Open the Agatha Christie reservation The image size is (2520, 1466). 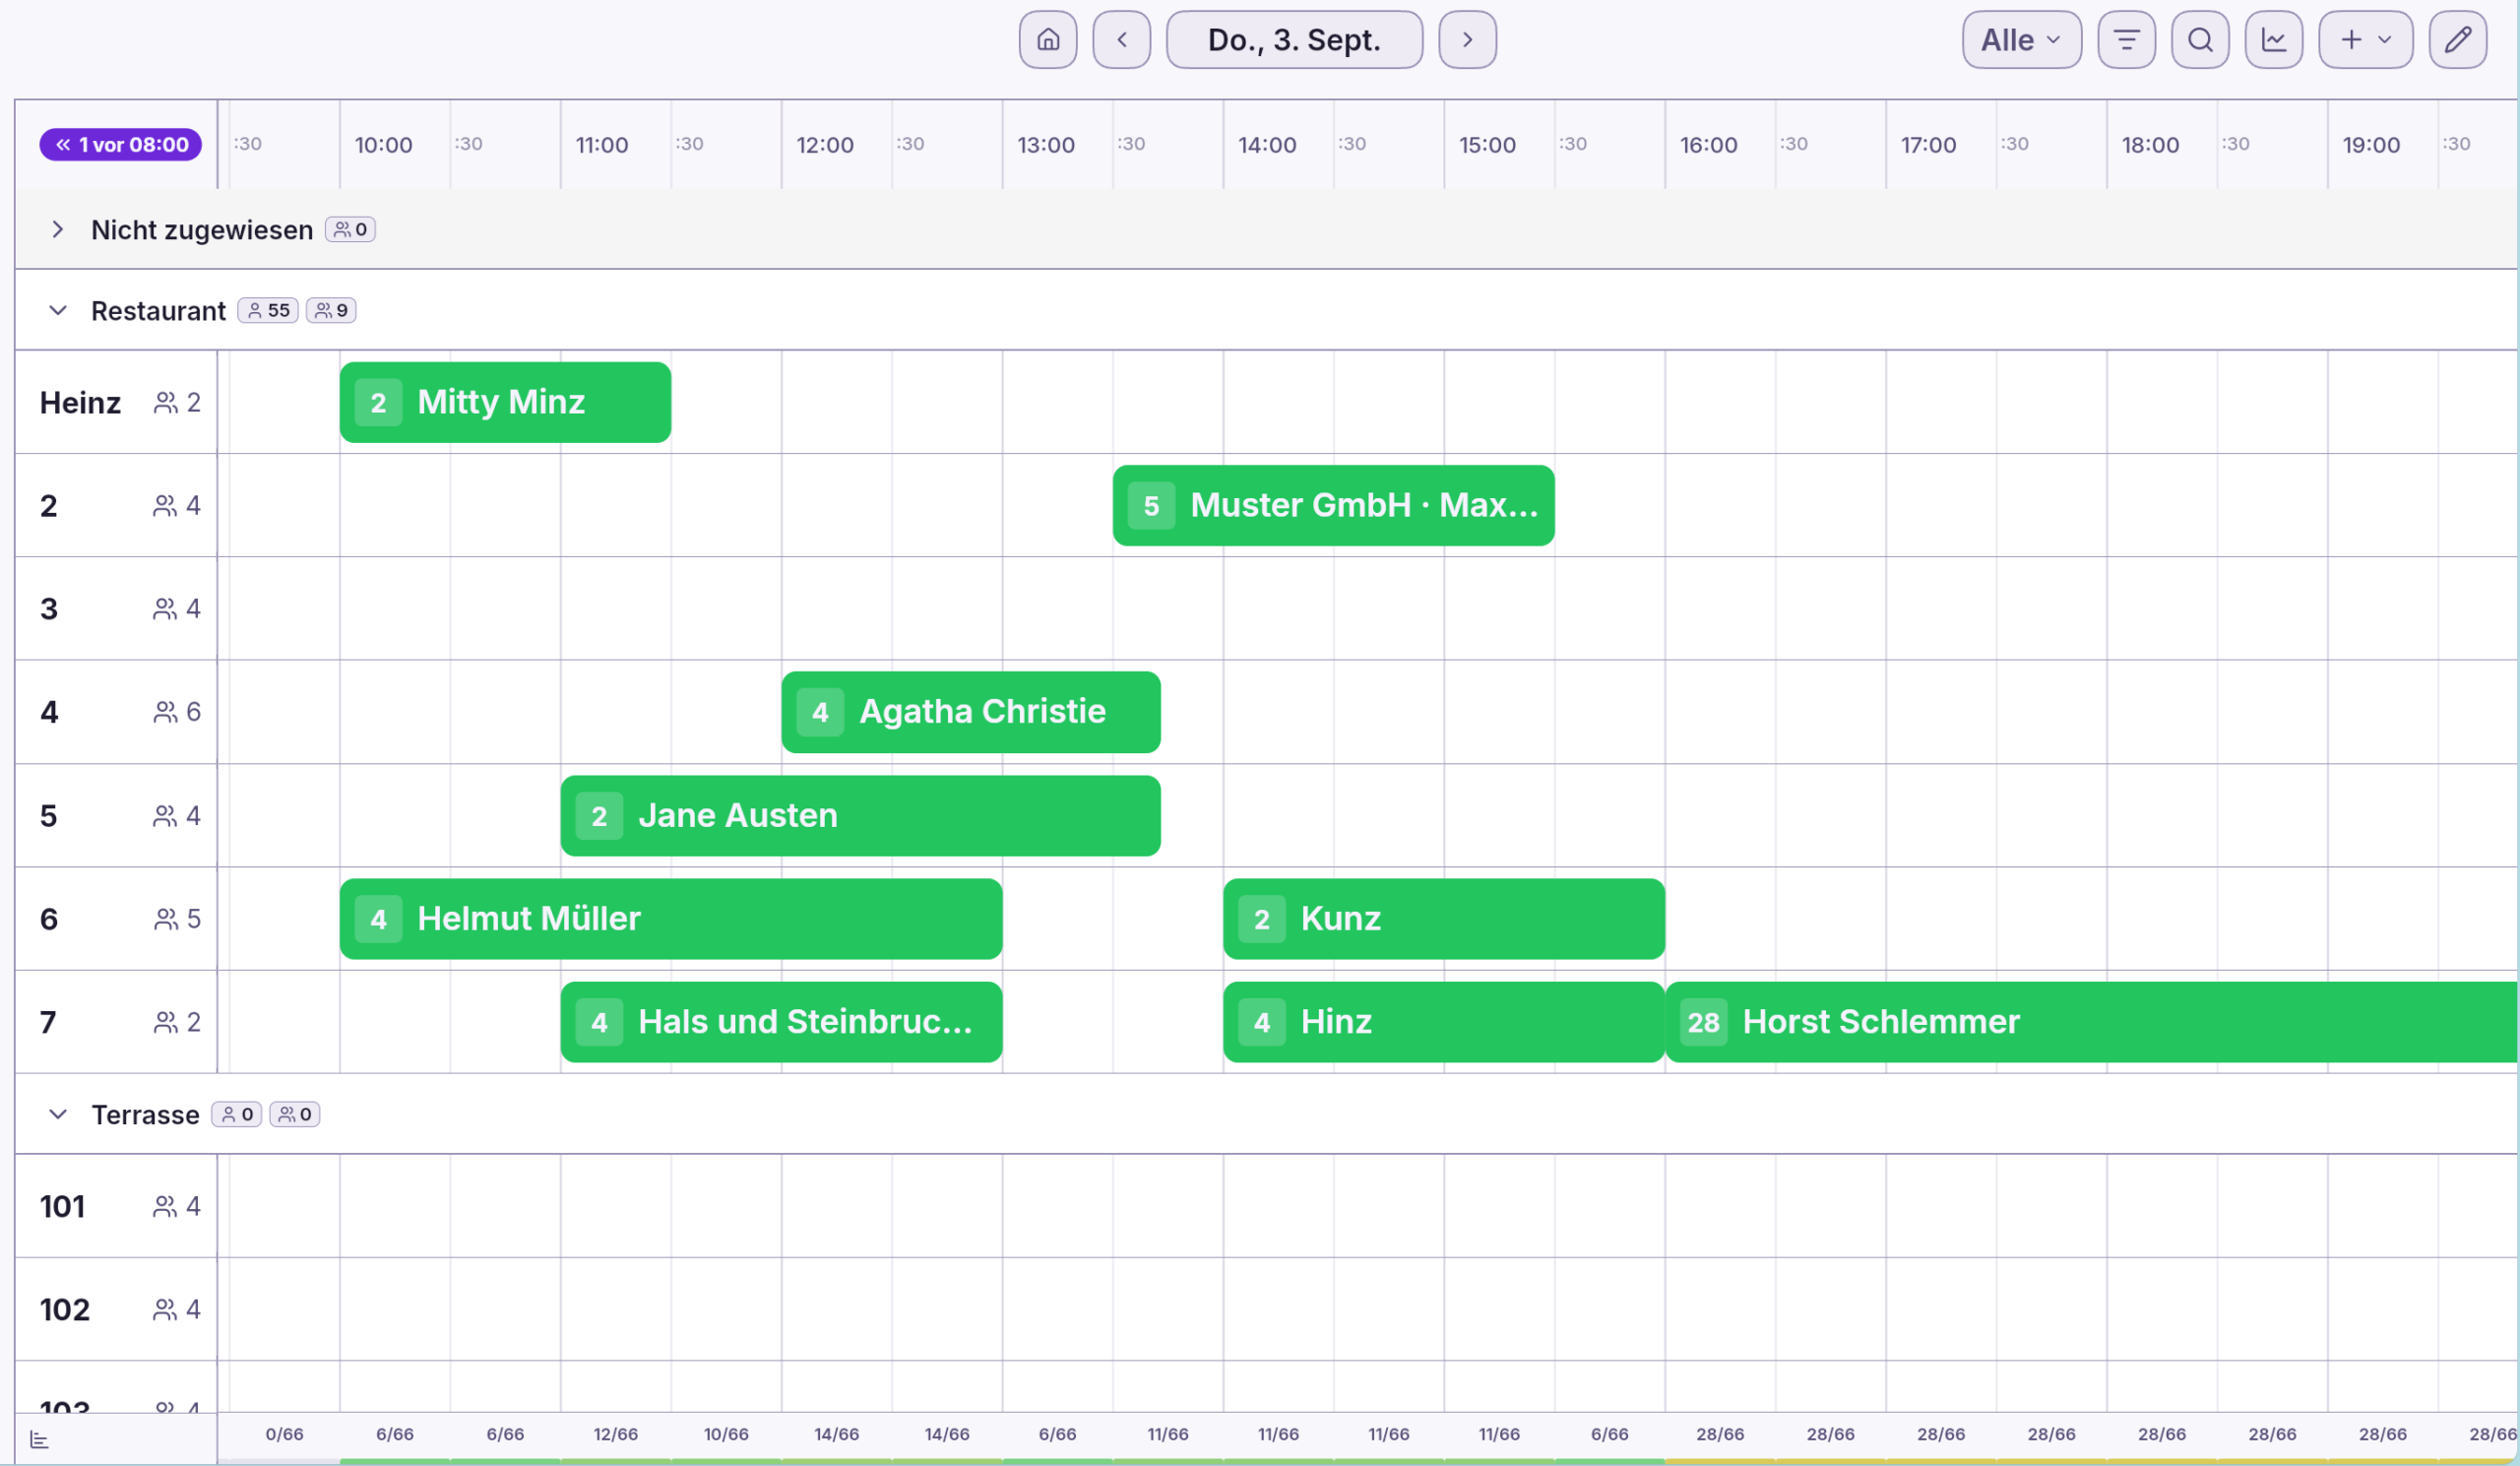[971, 712]
